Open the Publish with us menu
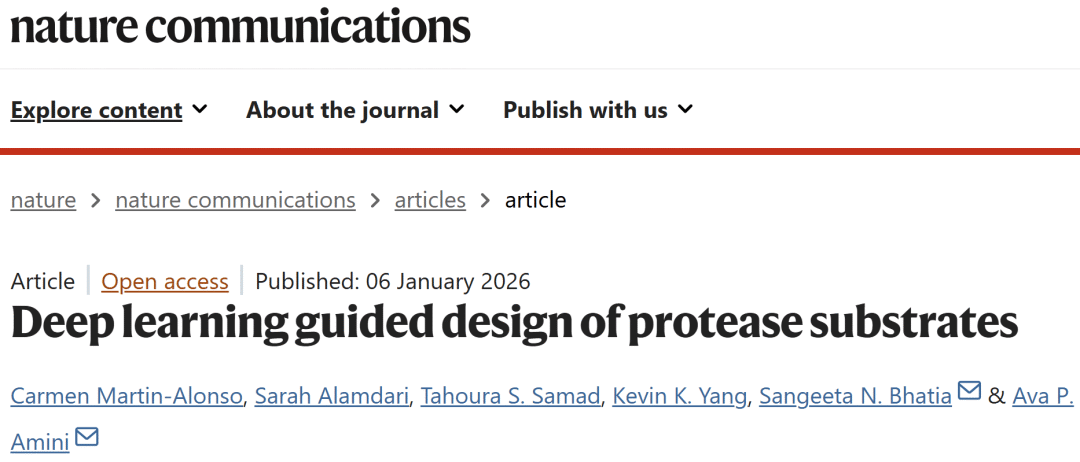Image resolution: width=1080 pixels, height=462 pixels. pos(585,110)
